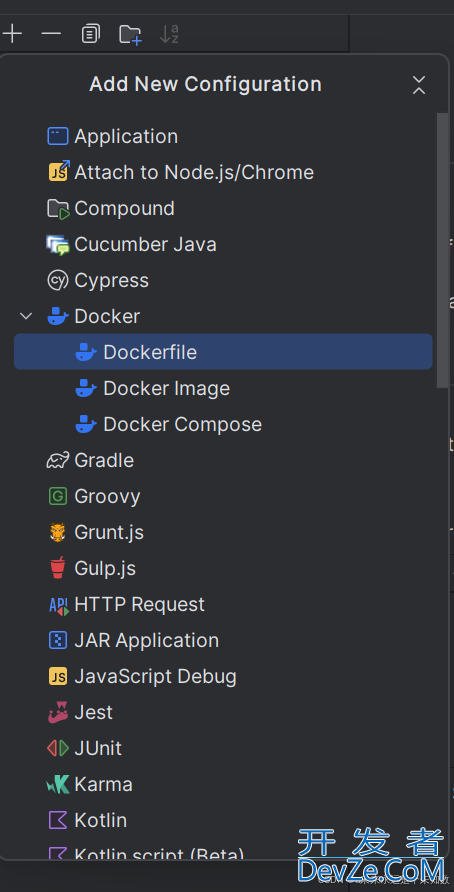Click the Karma icon
This screenshot has height=892, width=454.
click(57, 784)
